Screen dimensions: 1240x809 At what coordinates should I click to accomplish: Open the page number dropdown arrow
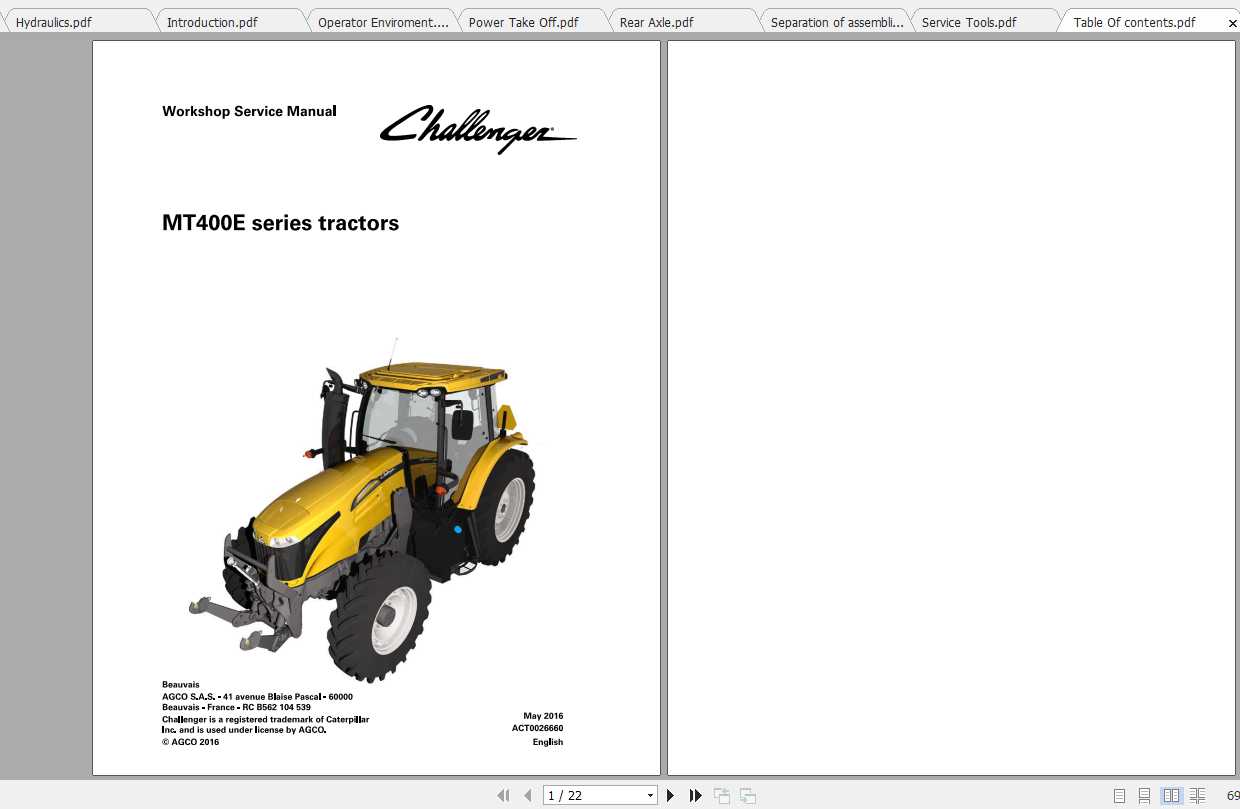click(651, 796)
